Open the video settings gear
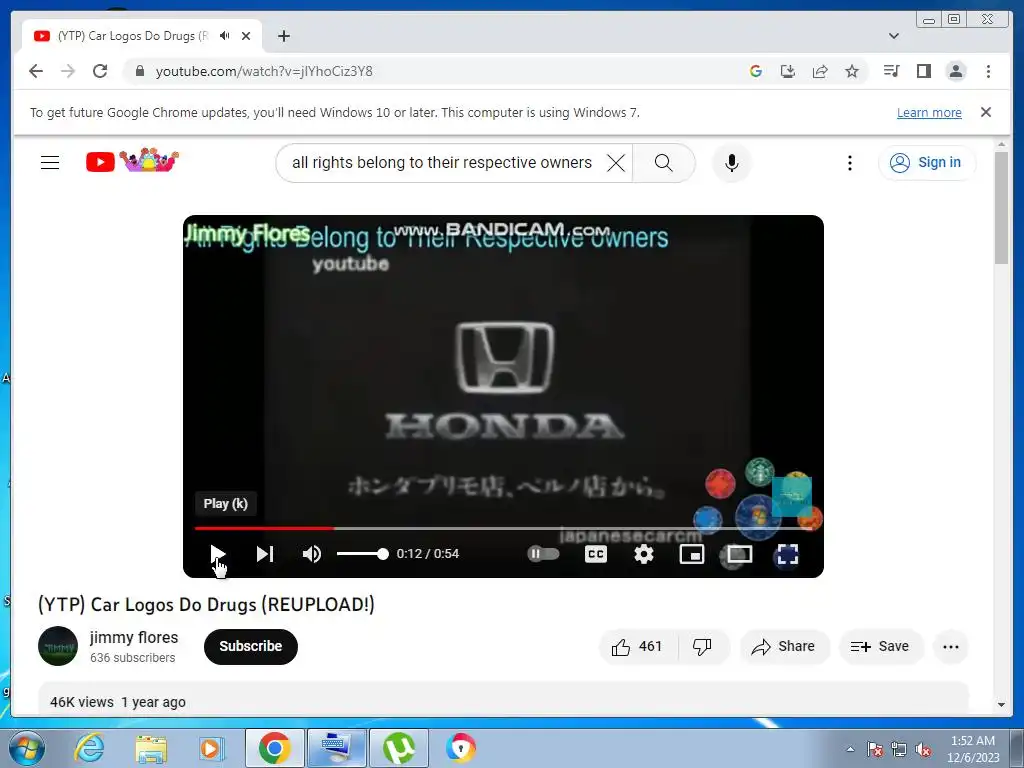Image resolution: width=1024 pixels, height=768 pixels. (x=644, y=554)
